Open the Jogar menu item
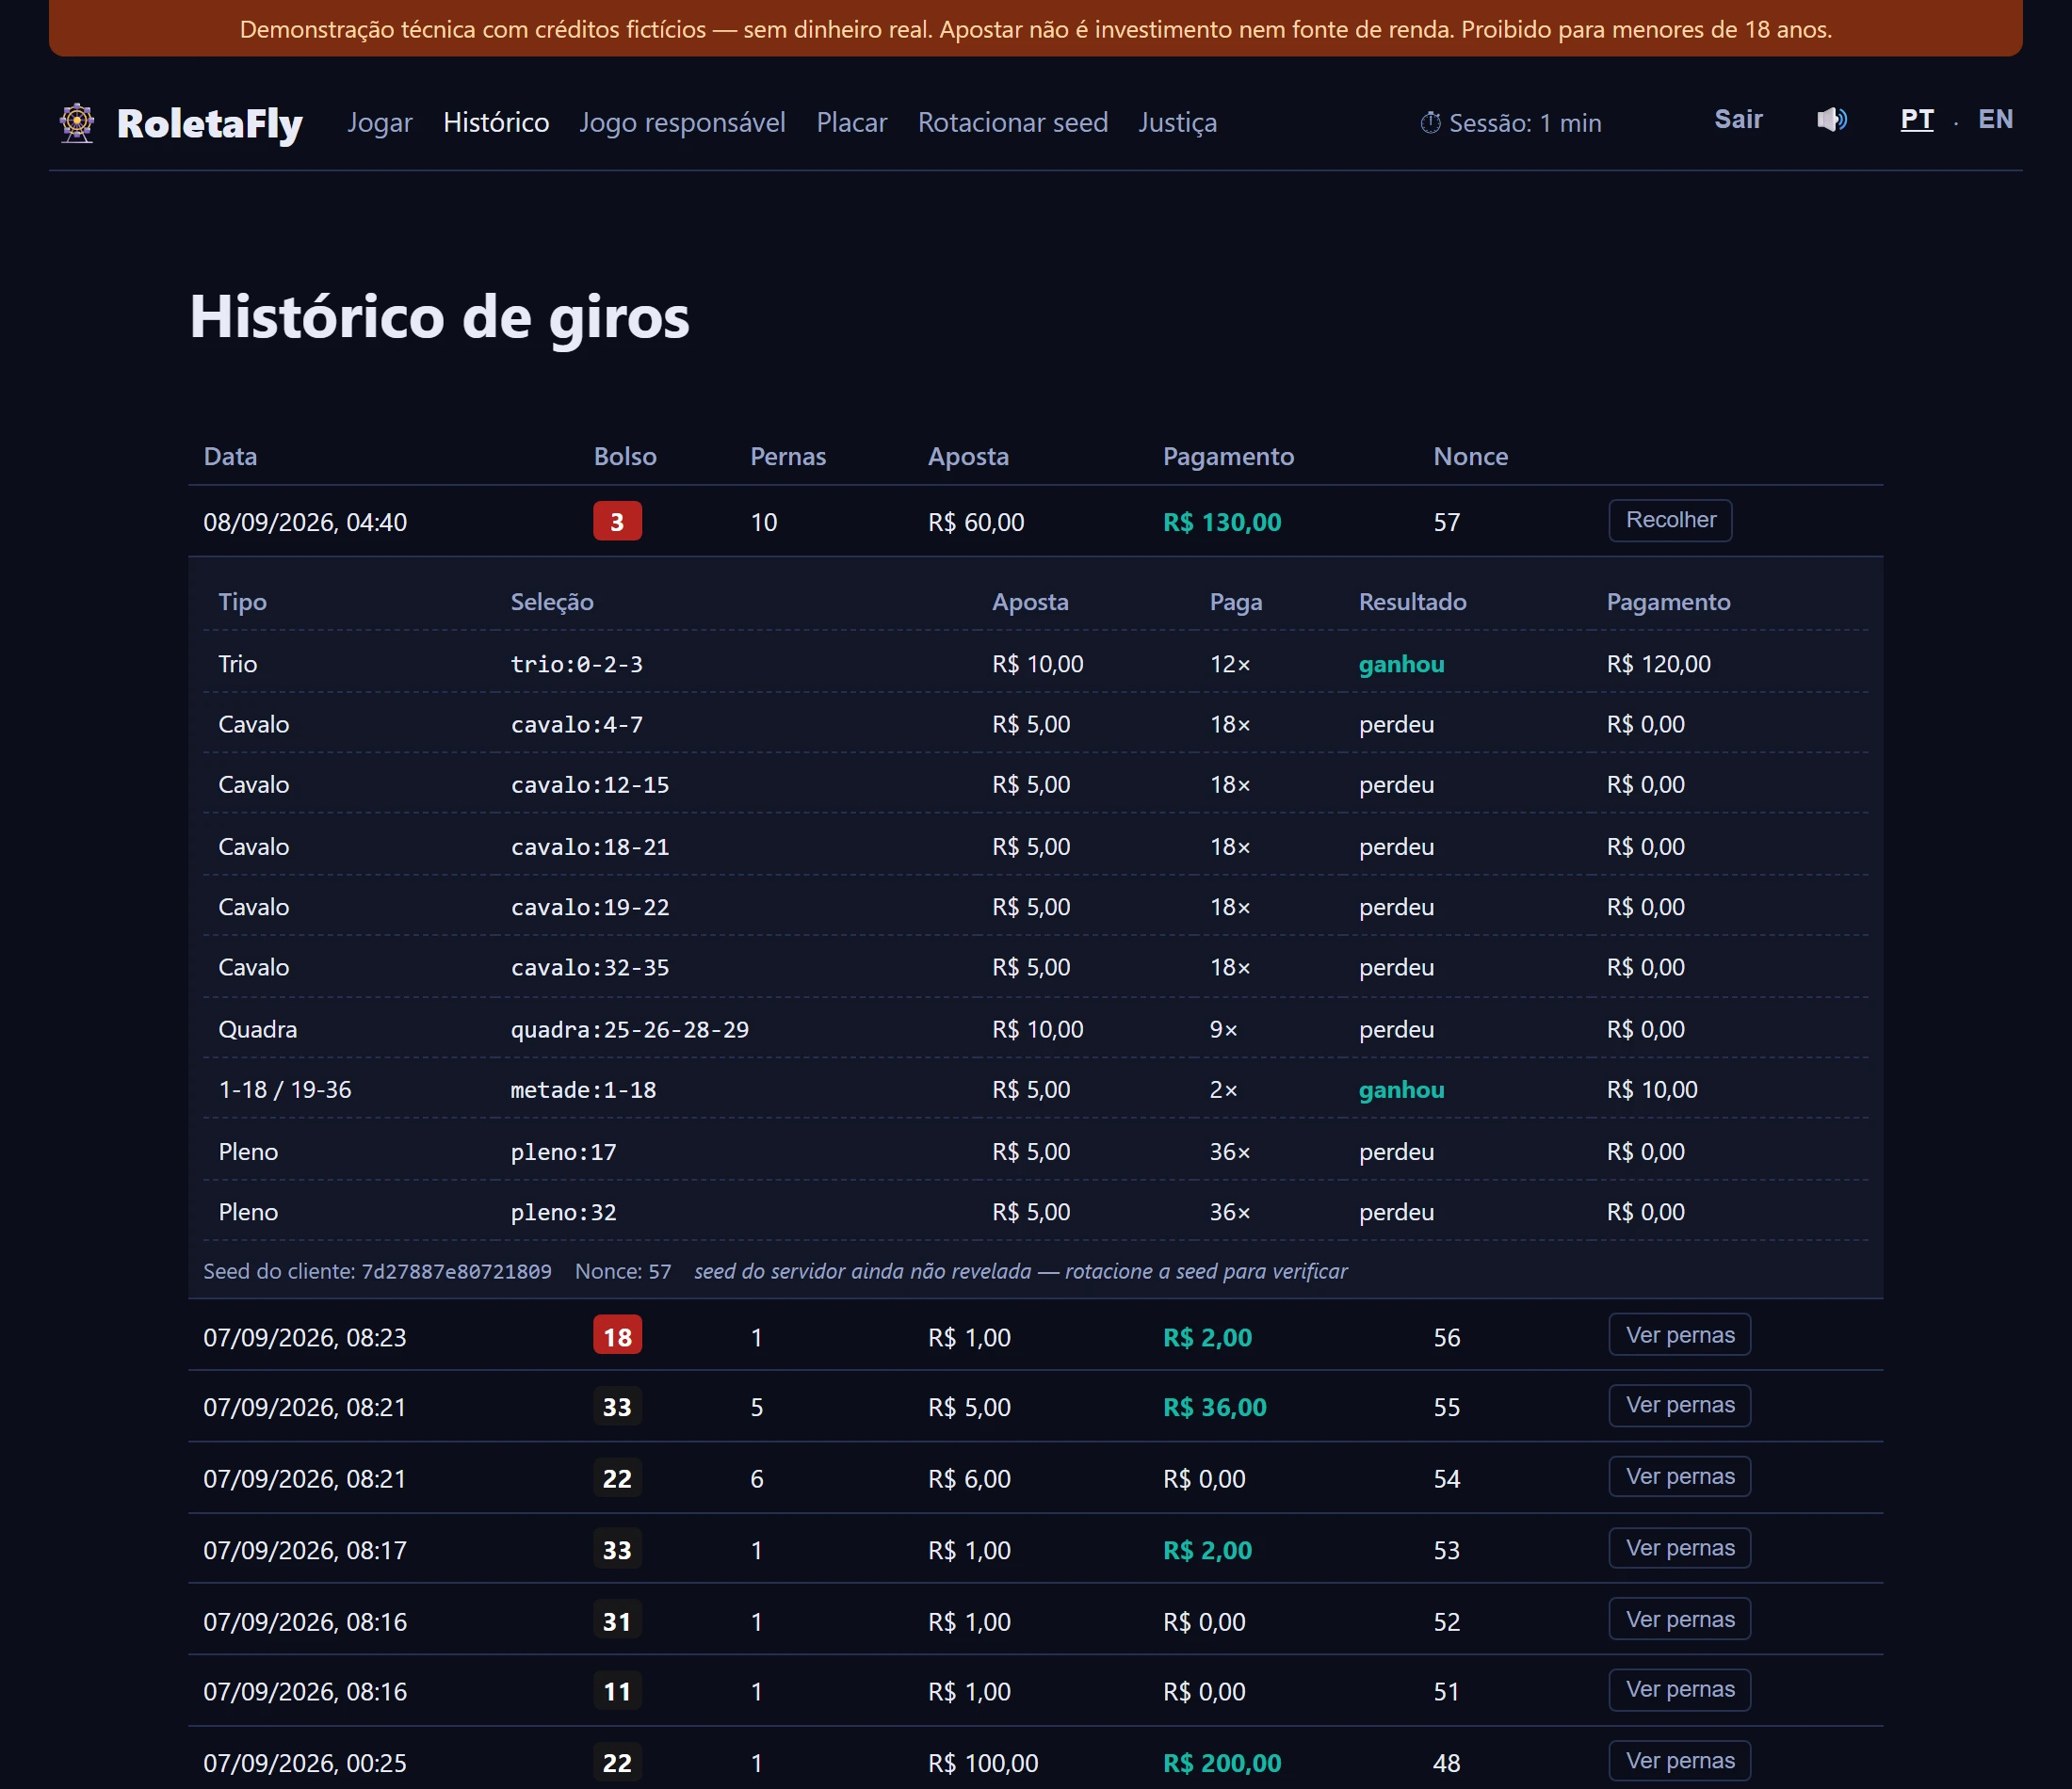 pyautogui.click(x=379, y=122)
